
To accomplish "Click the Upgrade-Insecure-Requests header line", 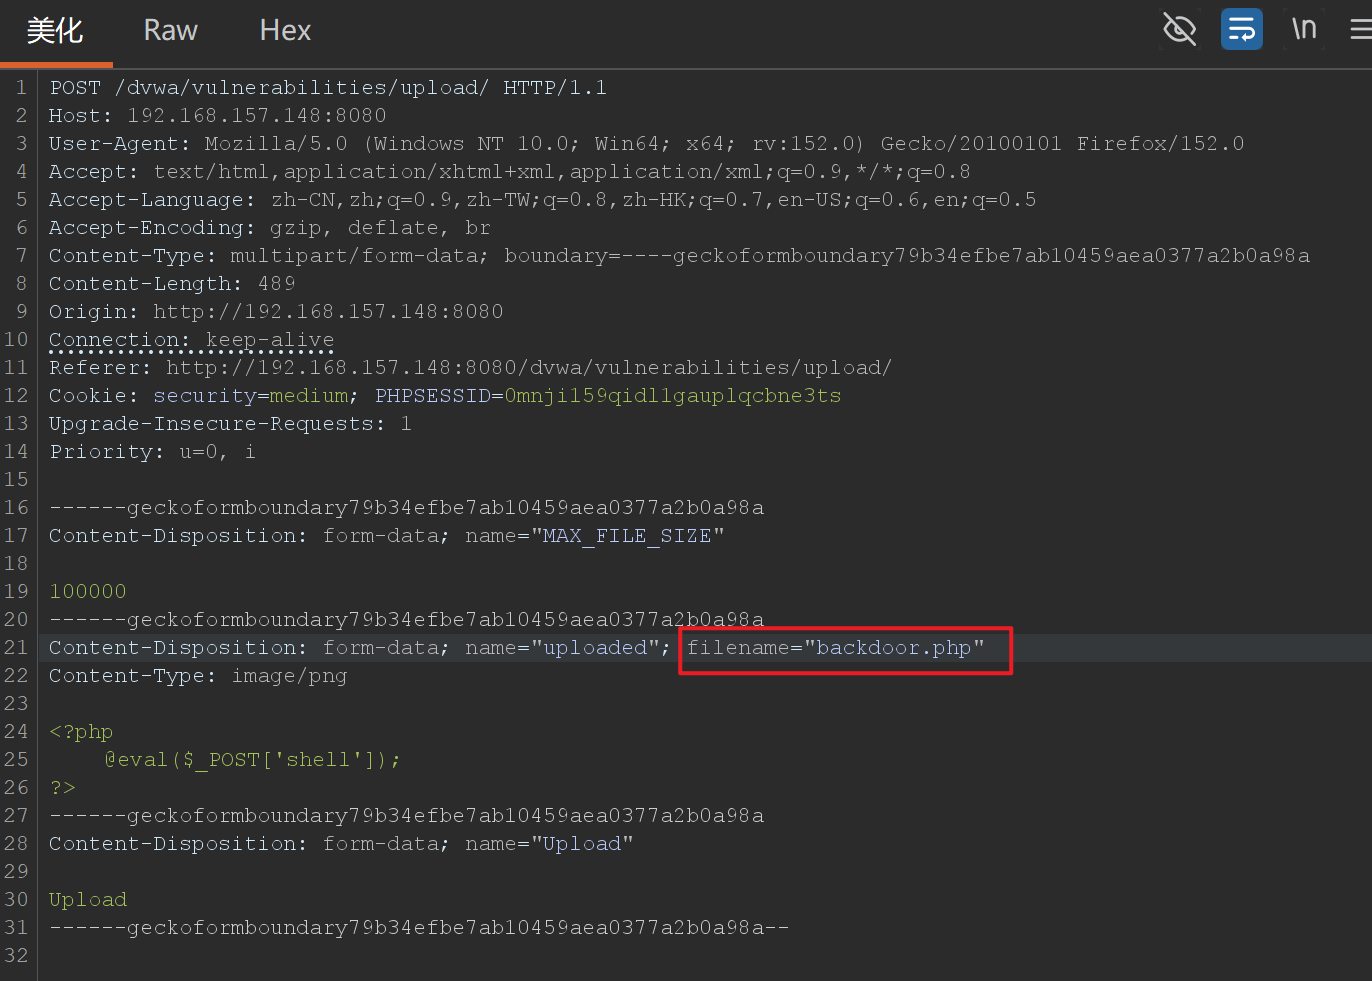I will click(x=230, y=424).
